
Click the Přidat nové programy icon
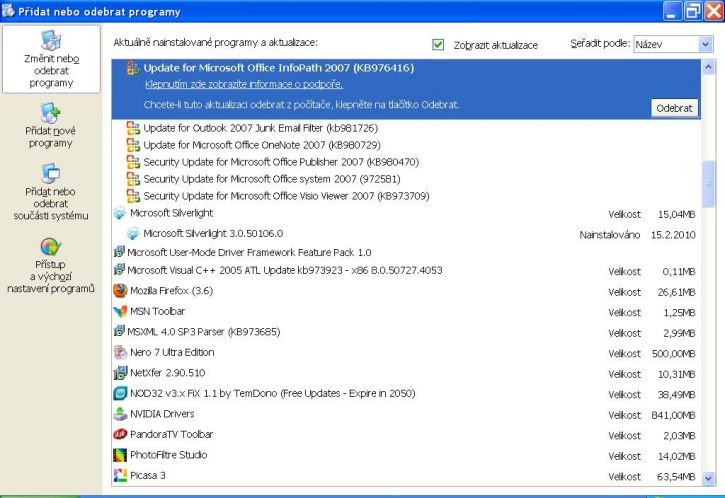click(50, 113)
